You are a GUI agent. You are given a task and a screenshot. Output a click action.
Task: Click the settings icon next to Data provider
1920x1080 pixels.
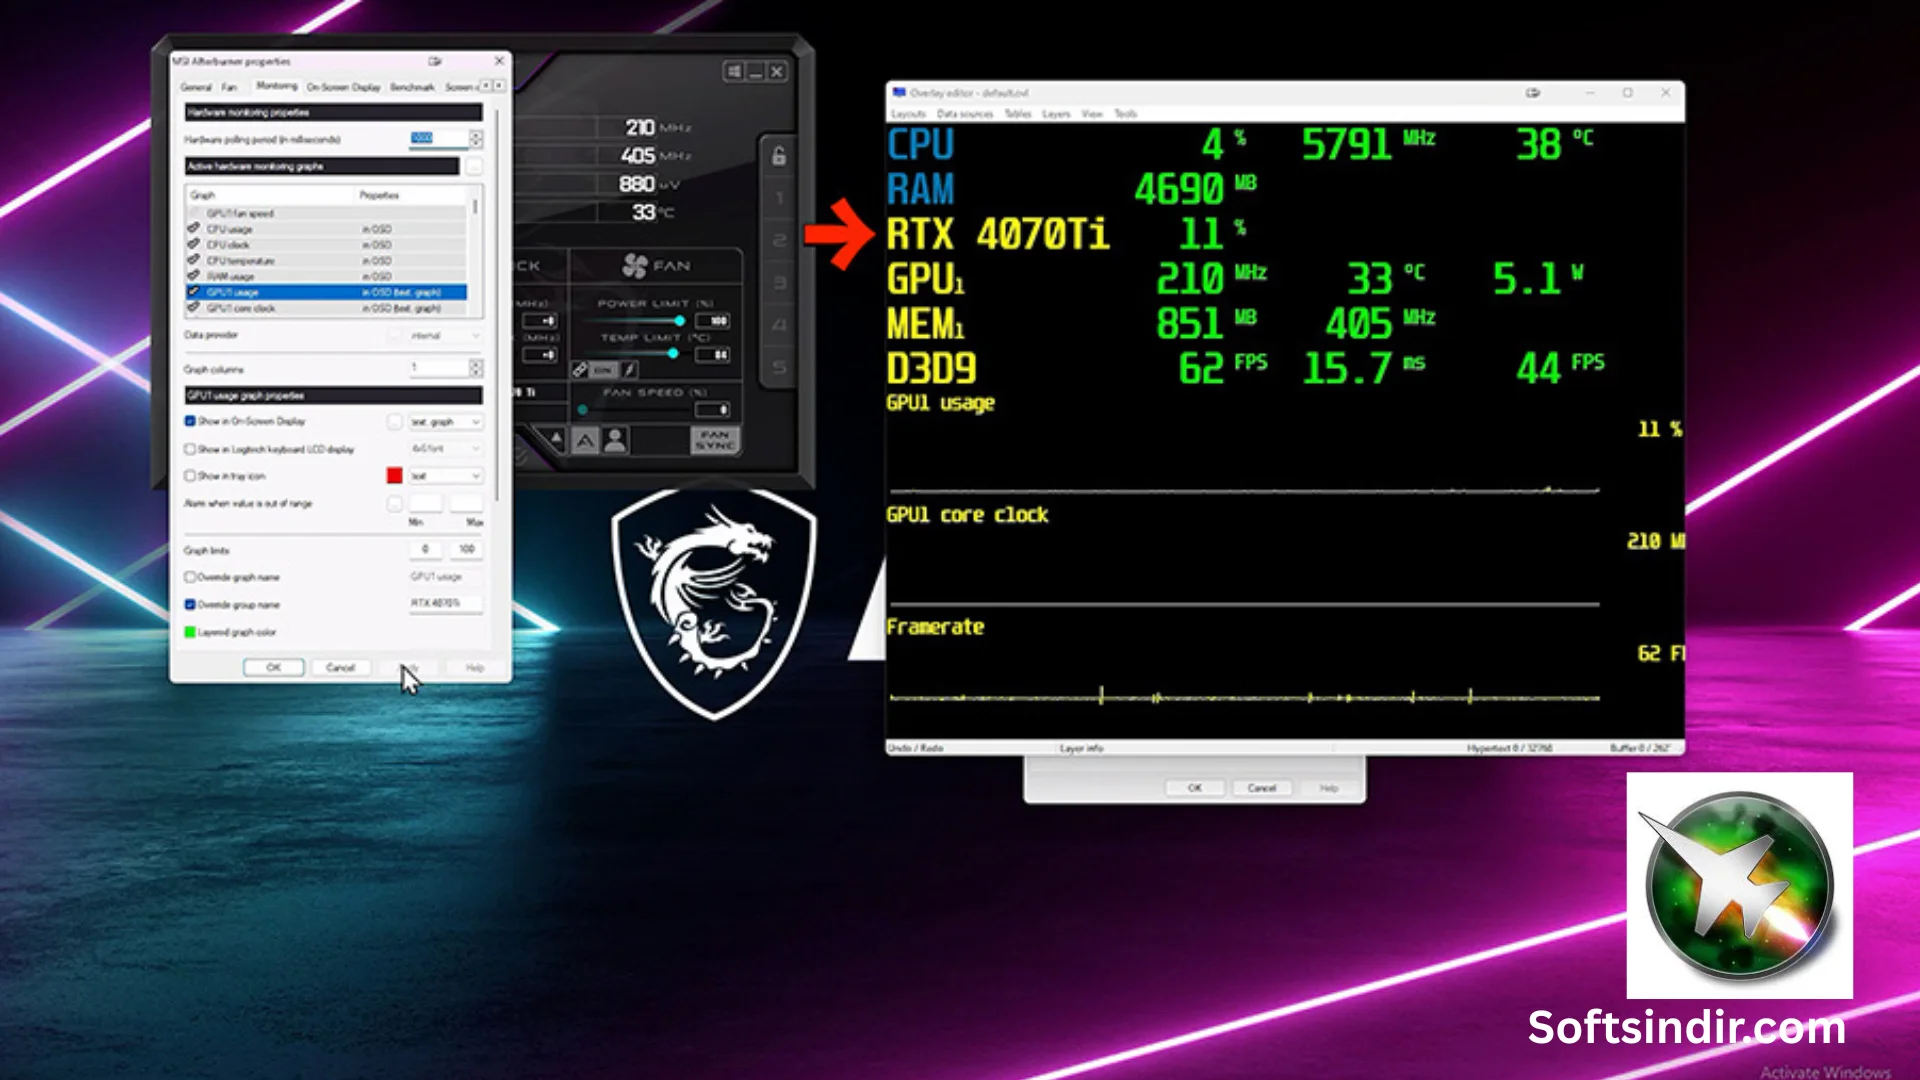[x=395, y=335]
